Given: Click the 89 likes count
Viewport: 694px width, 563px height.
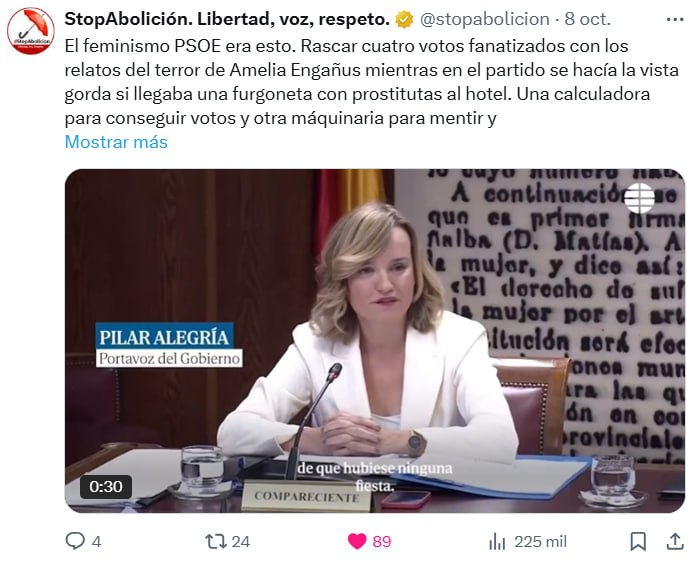Looking at the screenshot, I should point(382,542).
